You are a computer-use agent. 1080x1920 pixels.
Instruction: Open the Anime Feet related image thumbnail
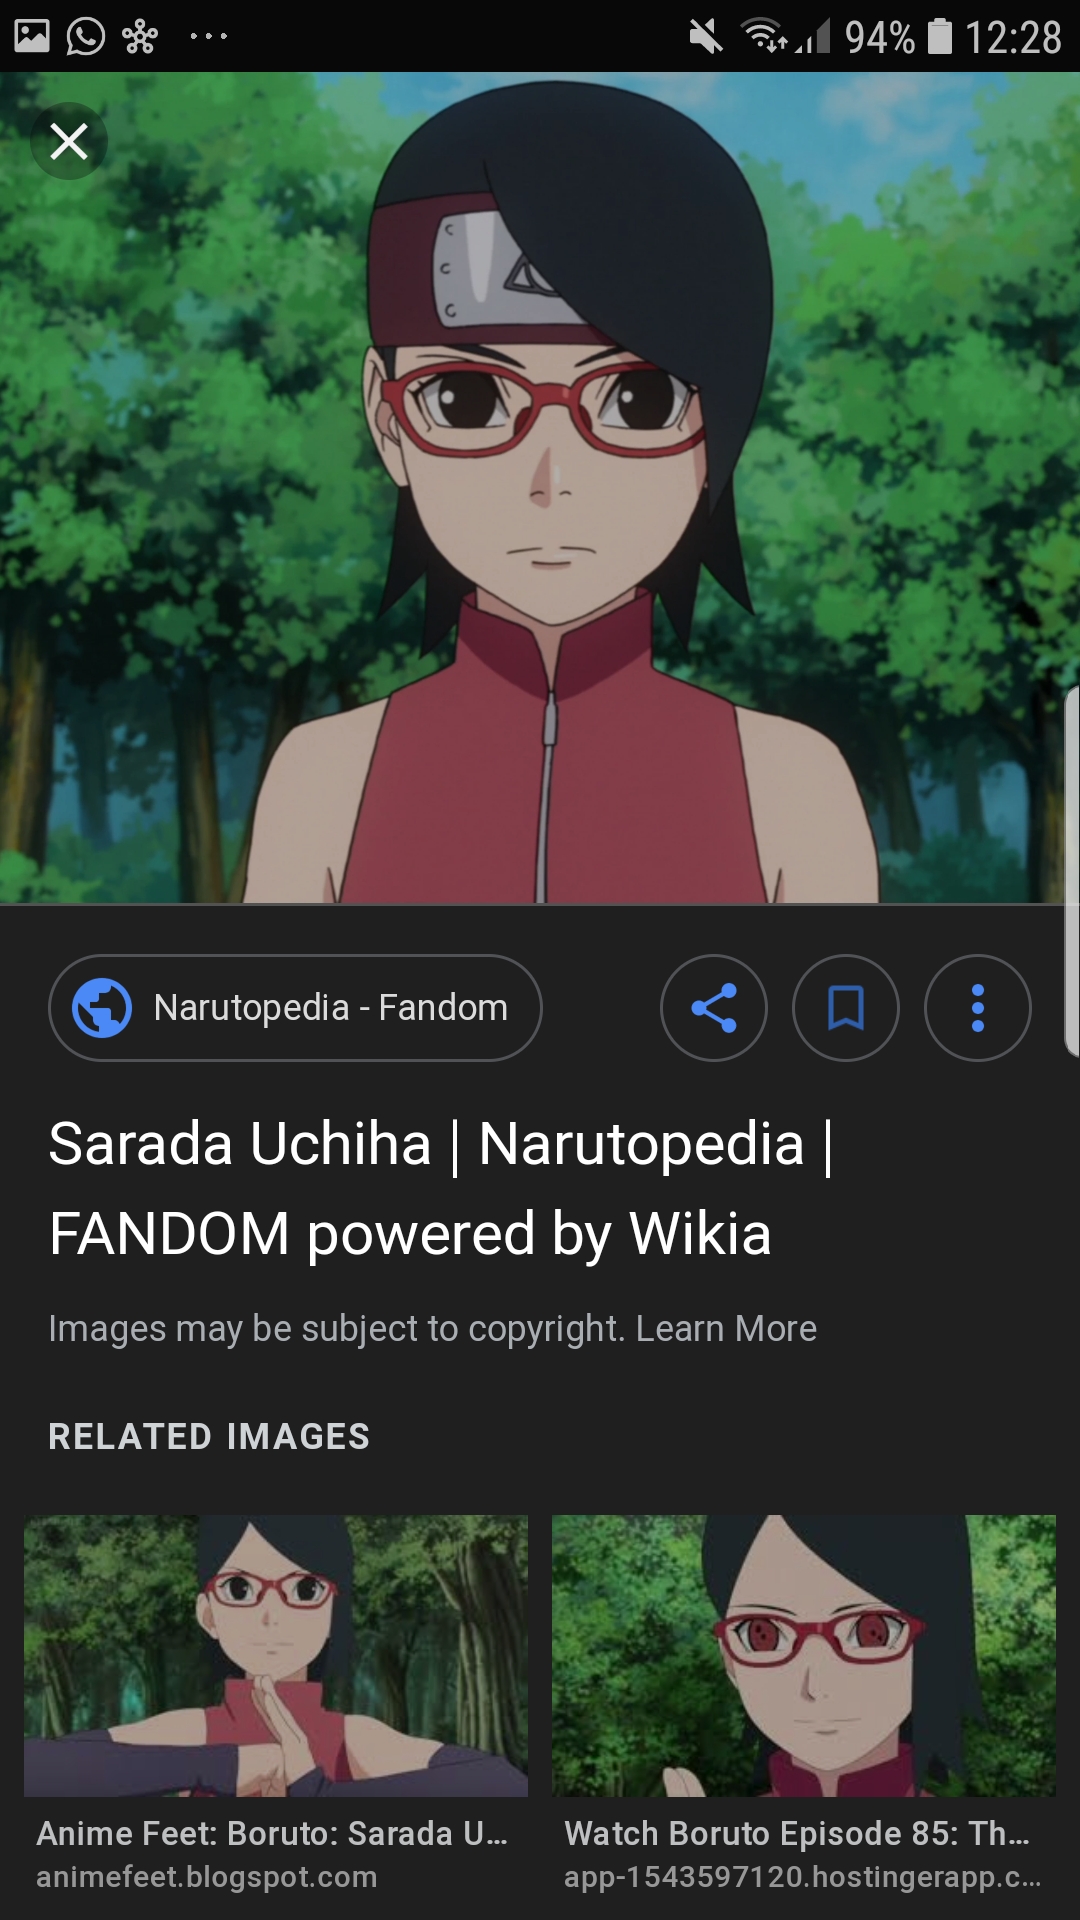(x=276, y=1656)
